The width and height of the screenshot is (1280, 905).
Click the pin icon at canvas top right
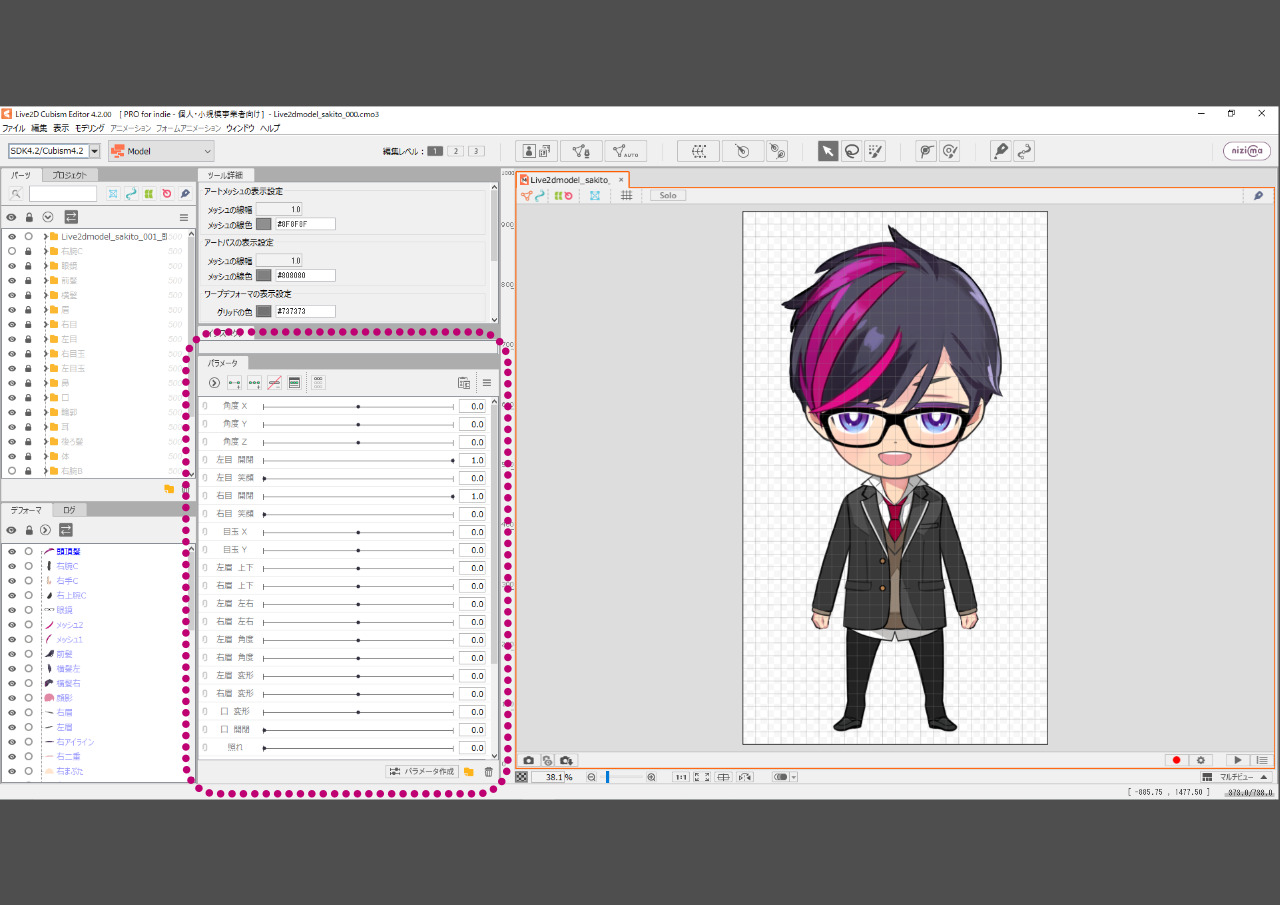[1258, 196]
